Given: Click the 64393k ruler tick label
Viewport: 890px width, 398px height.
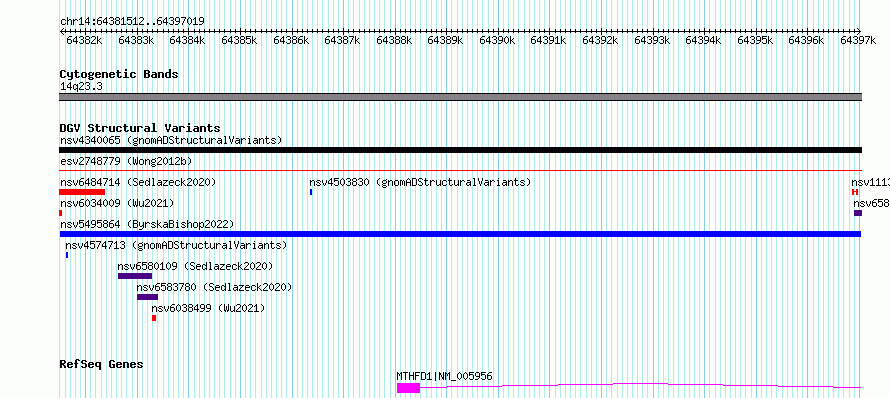Looking at the screenshot, I should [652, 40].
